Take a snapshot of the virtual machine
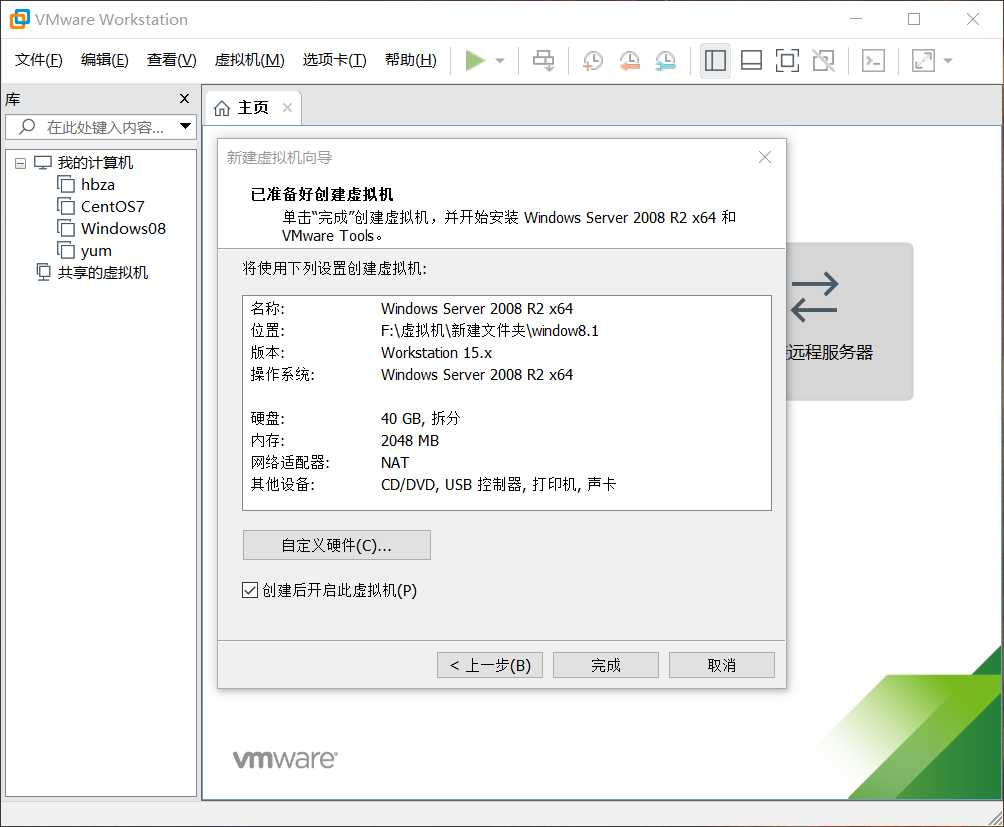 tap(593, 61)
